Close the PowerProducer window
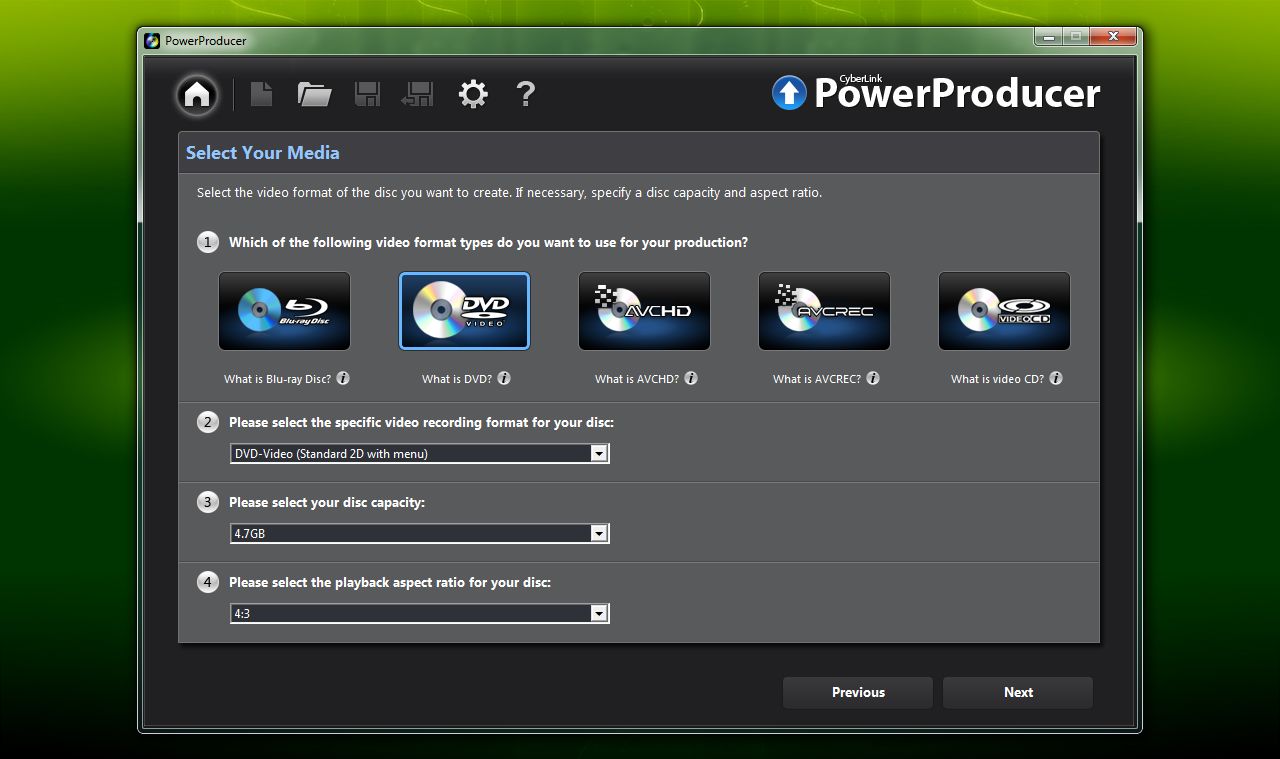 point(1111,37)
